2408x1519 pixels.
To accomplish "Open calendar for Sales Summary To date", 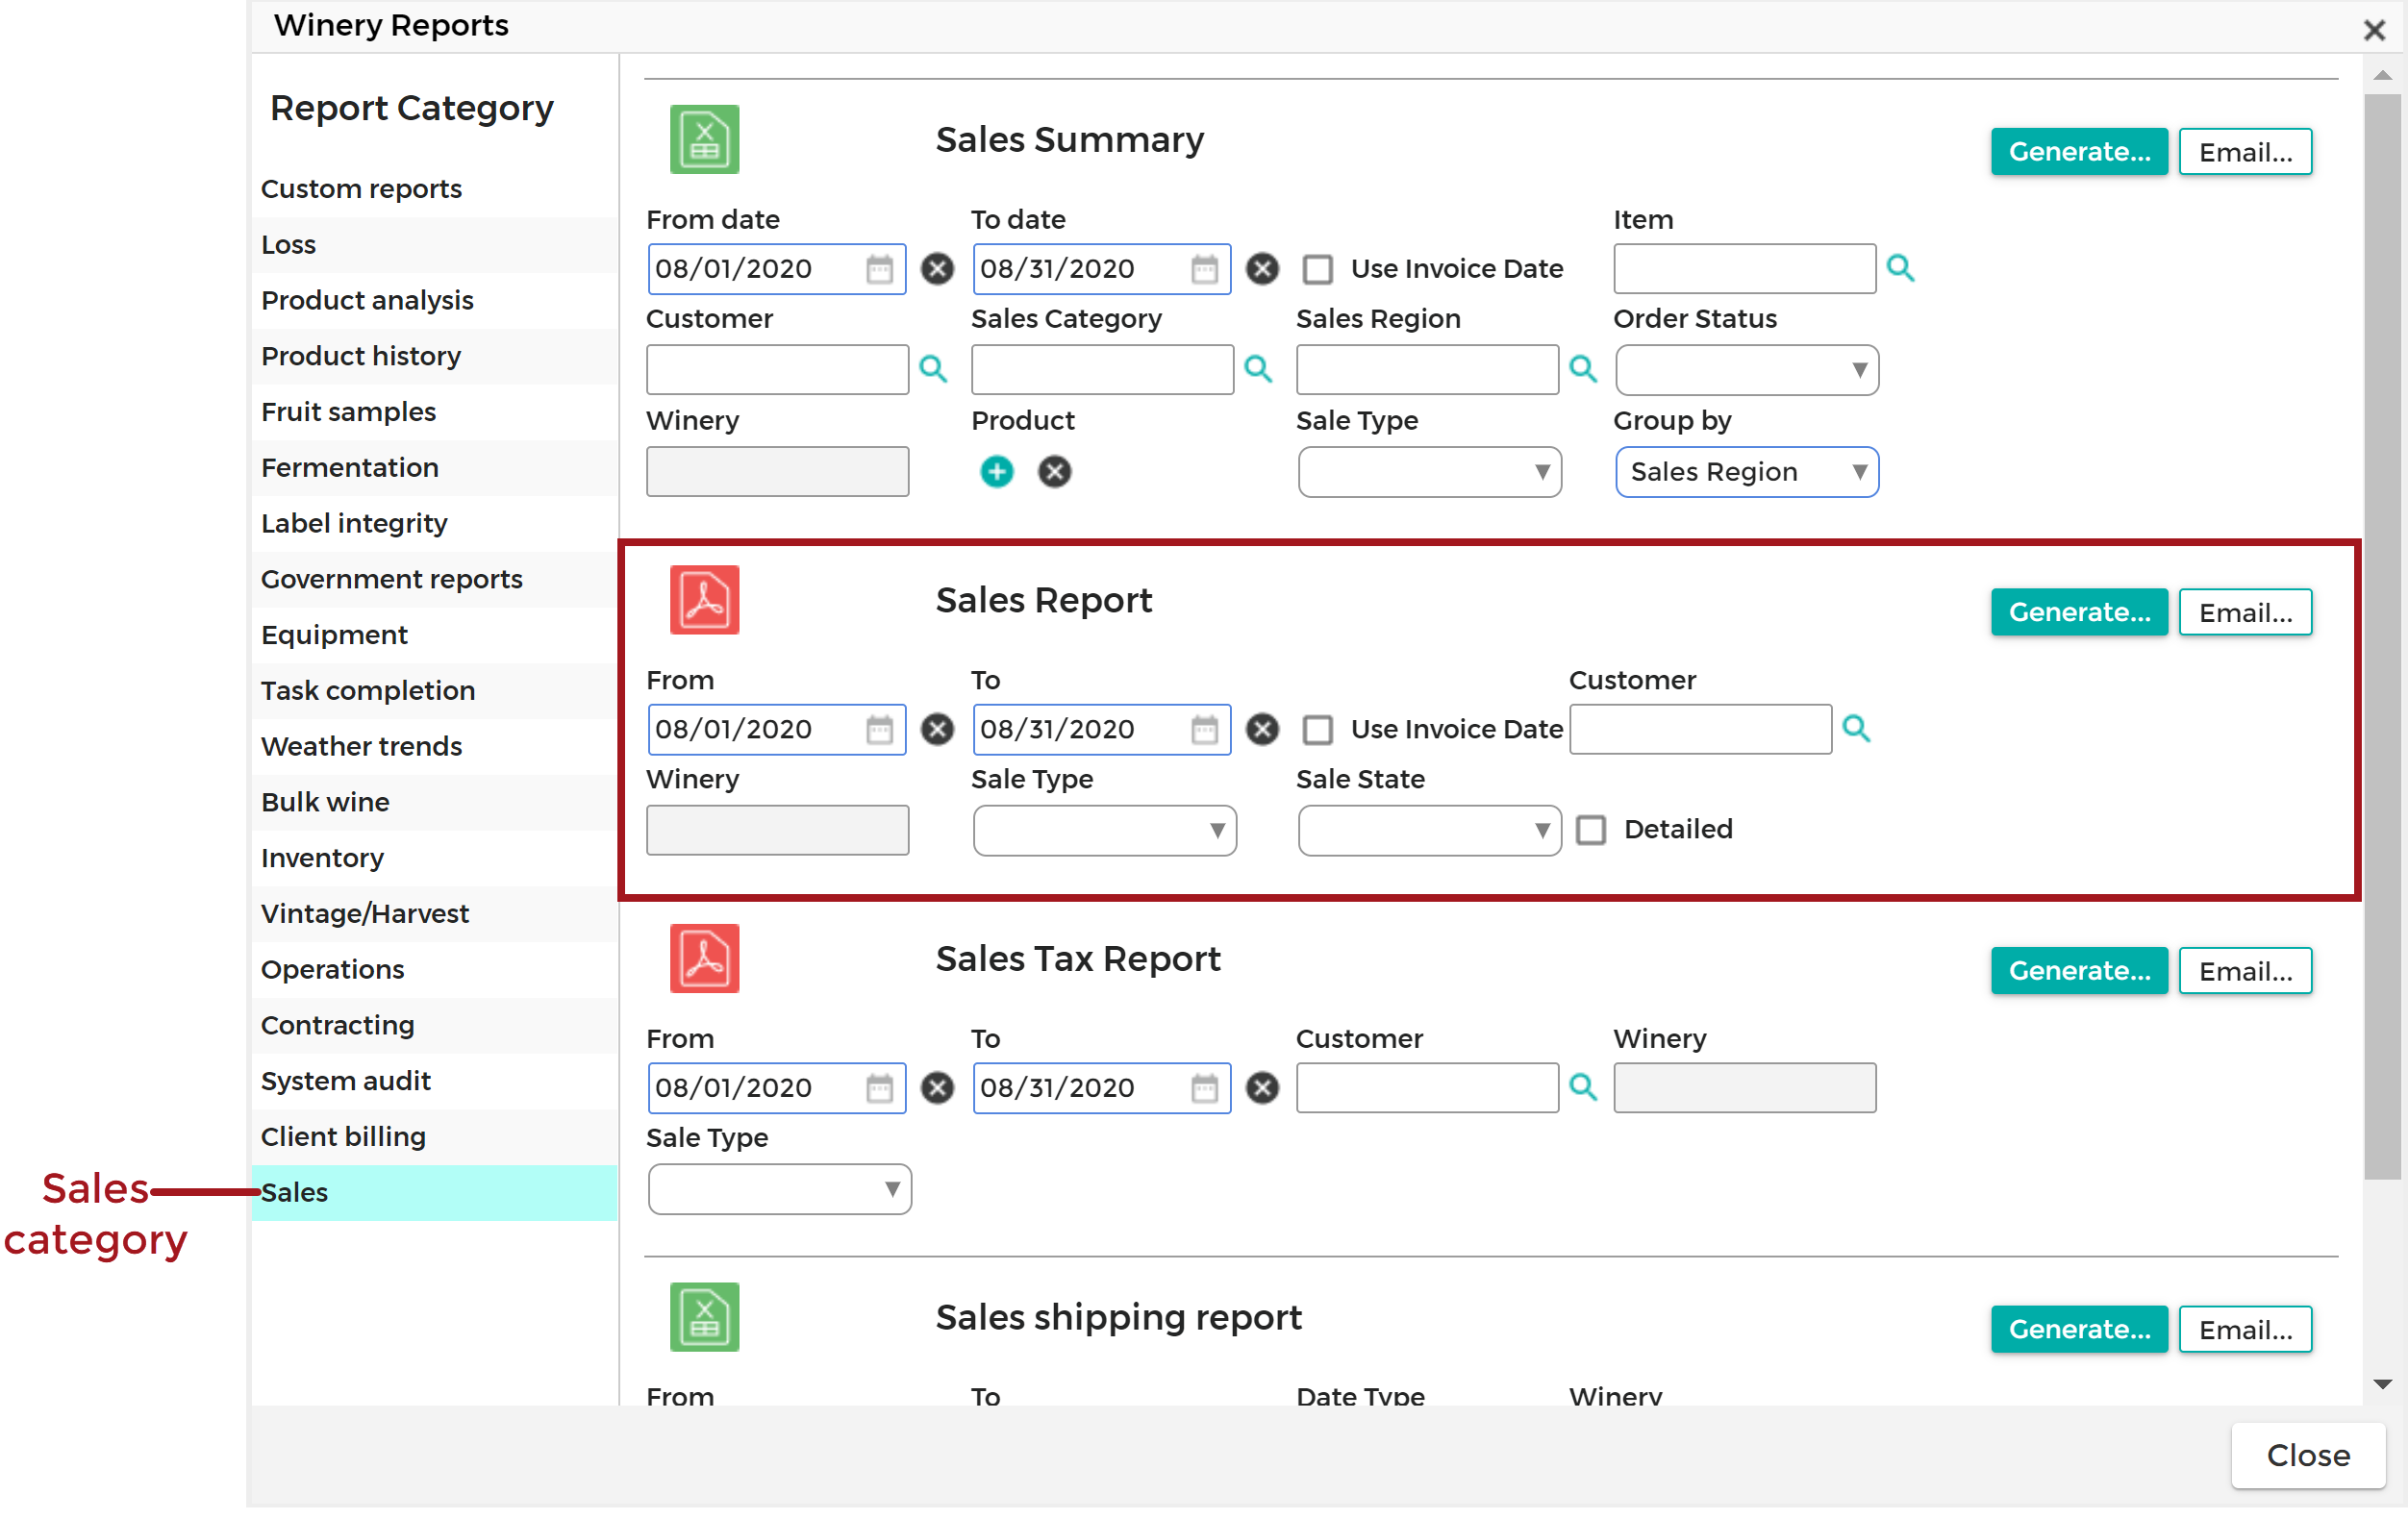I will [1204, 269].
